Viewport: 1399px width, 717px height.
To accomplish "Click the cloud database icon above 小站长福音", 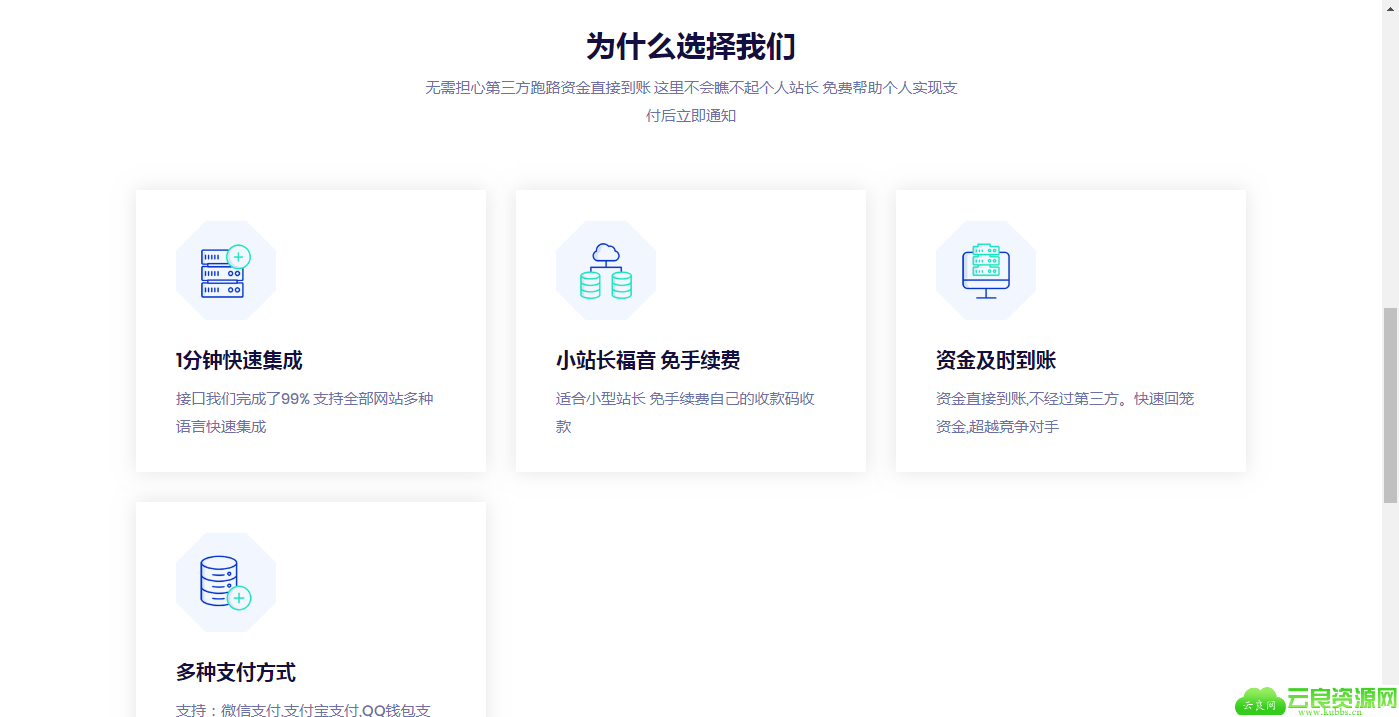I will (606, 270).
